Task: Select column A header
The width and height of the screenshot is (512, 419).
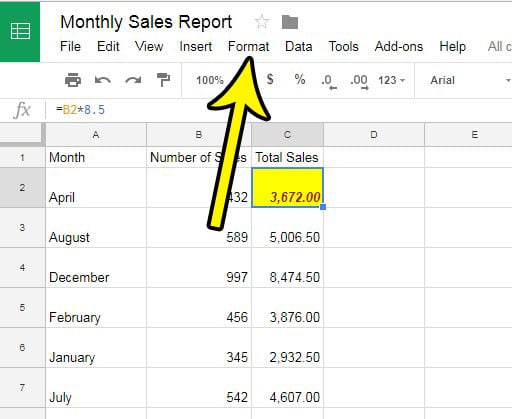Action: pyautogui.click(x=96, y=135)
